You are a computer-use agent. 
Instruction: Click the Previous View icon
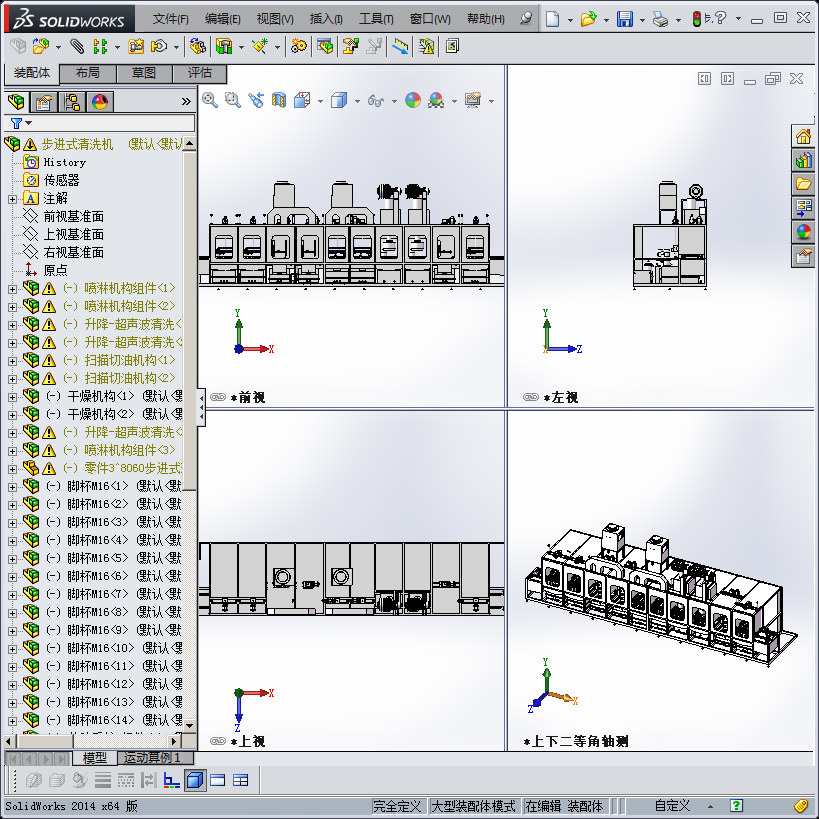[256, 100]
